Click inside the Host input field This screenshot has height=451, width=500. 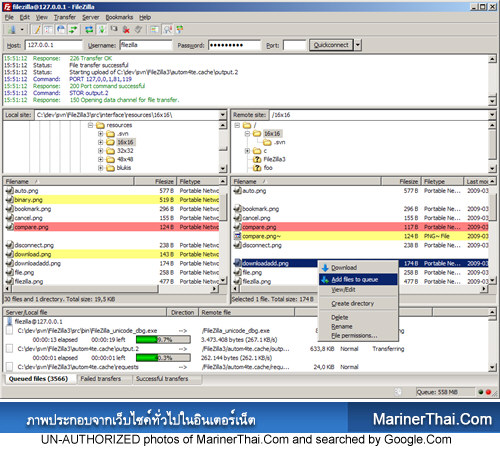[54, 45]
